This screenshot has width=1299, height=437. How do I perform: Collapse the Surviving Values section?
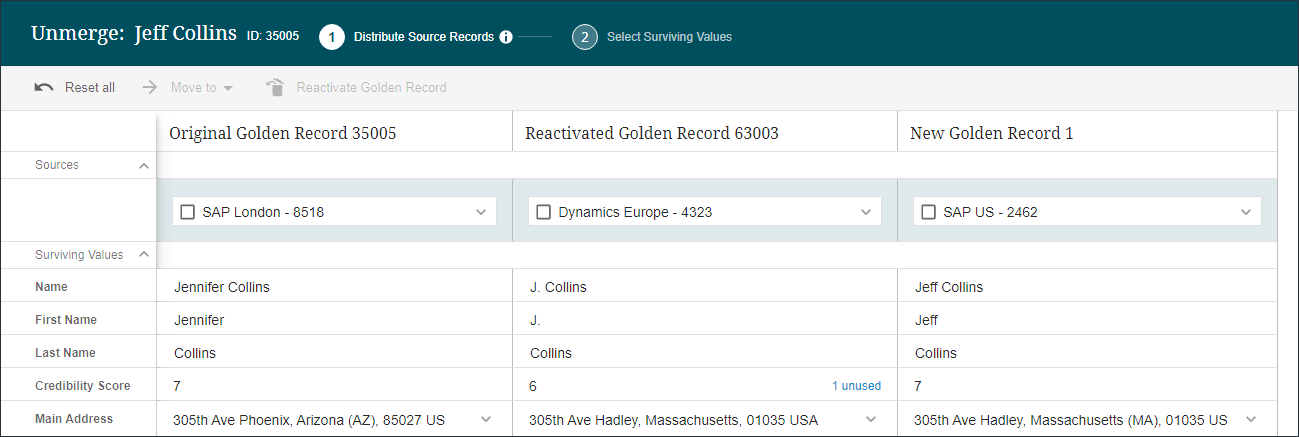[x=143, y=255]
